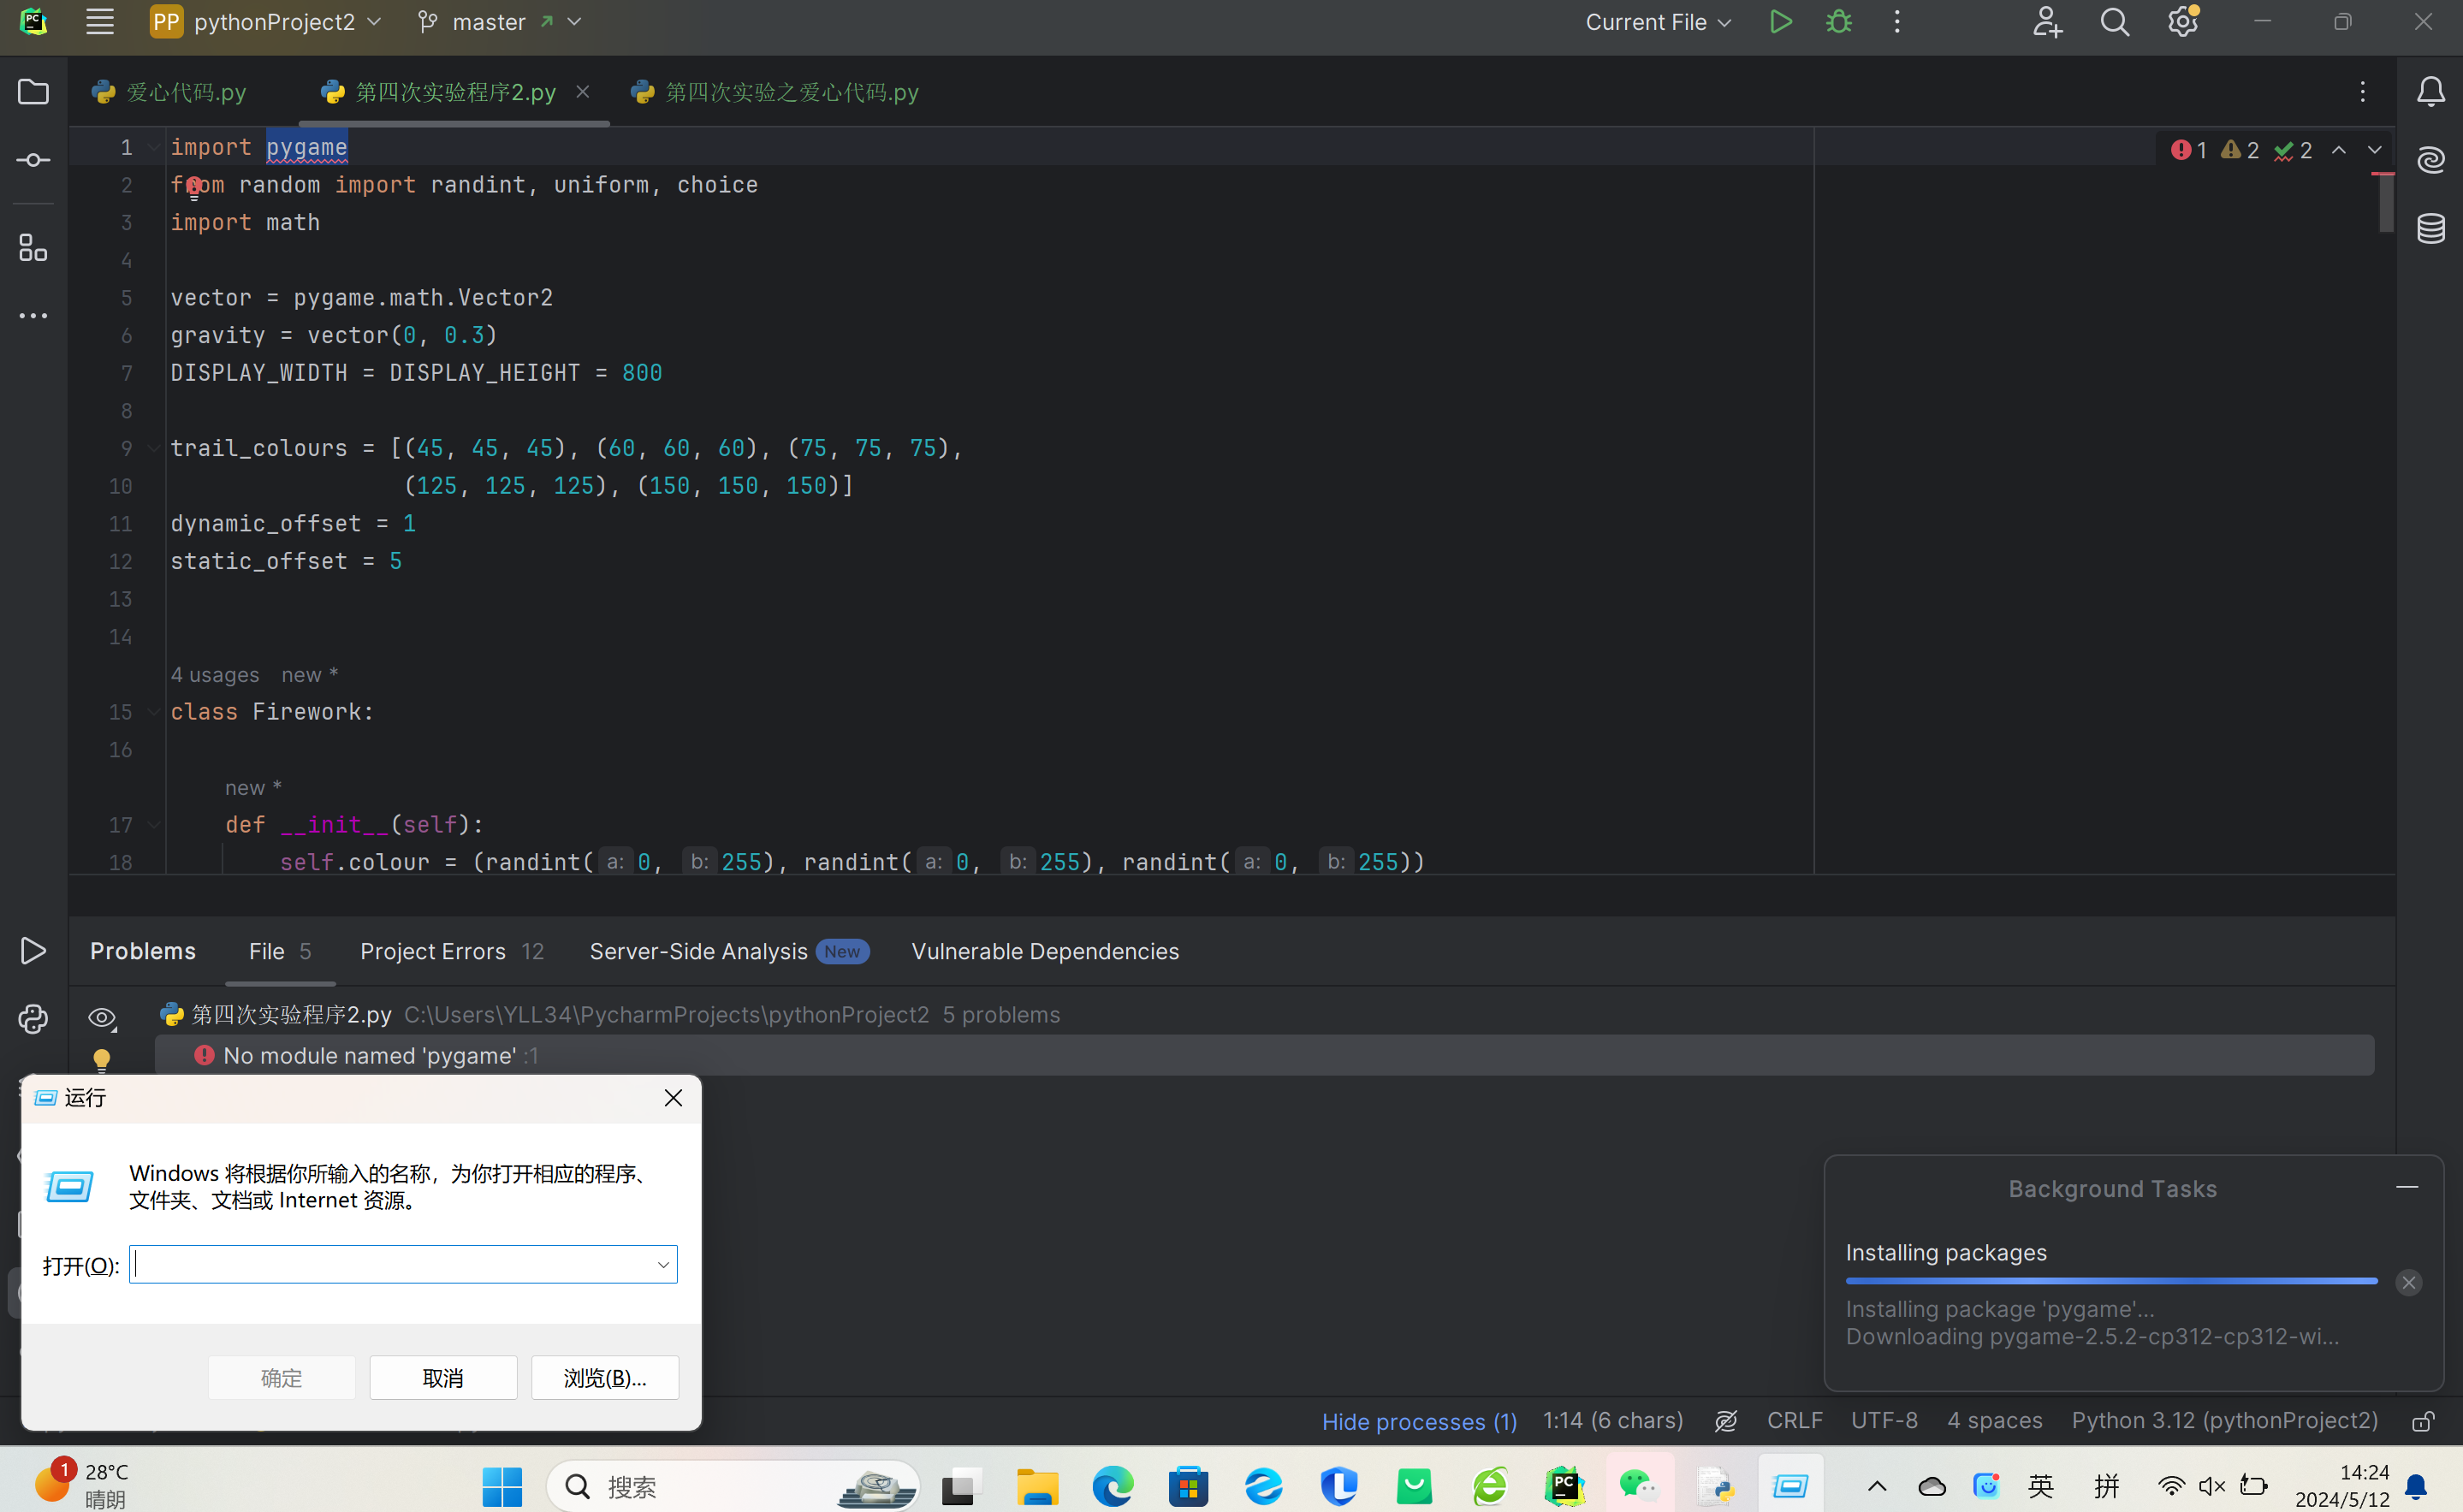
Task: Jump to previous highlighted error
Action: click(2339, 150)
